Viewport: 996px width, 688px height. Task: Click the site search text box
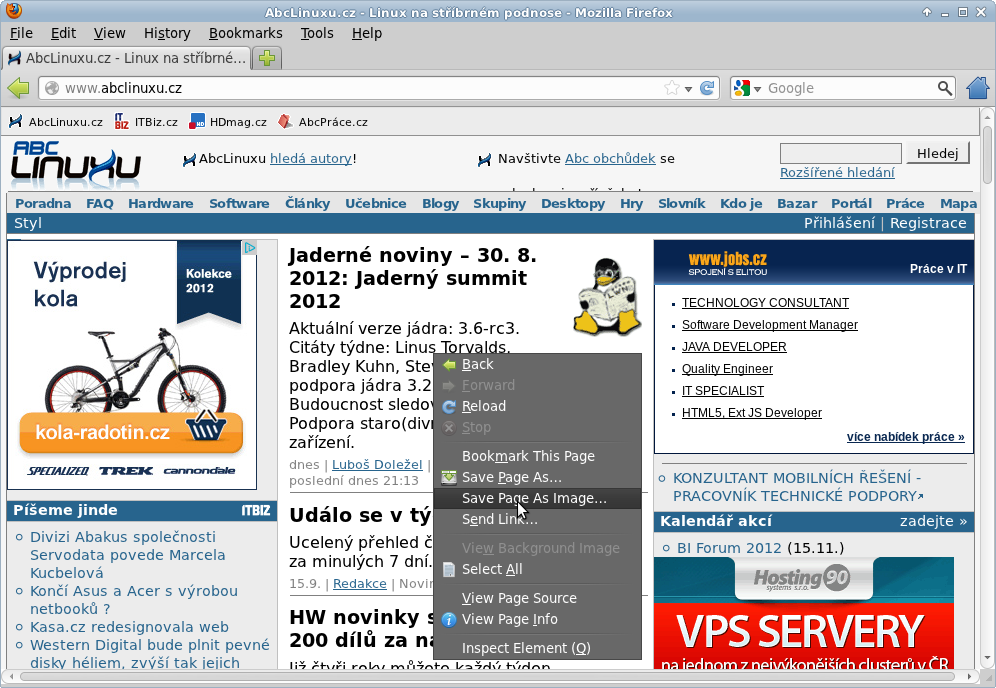pos(840,154)
